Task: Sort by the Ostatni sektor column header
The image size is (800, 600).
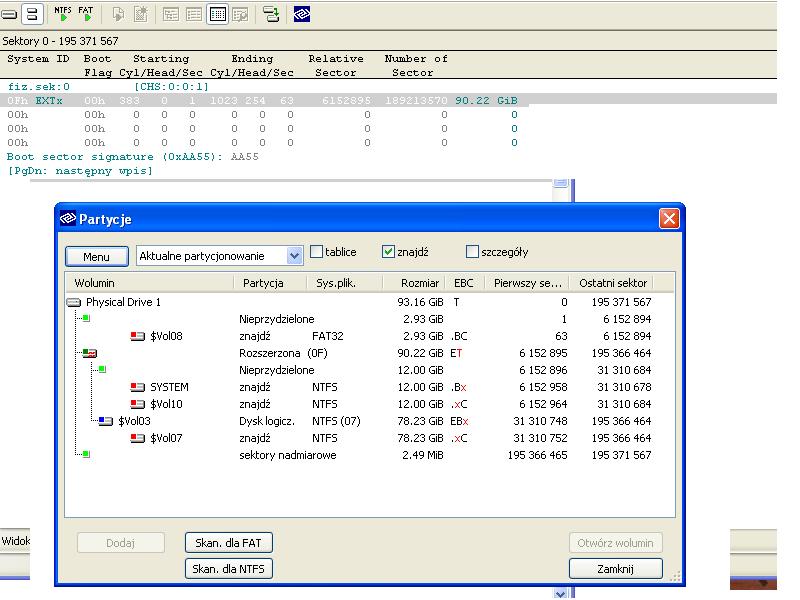Action: point(612,283)
